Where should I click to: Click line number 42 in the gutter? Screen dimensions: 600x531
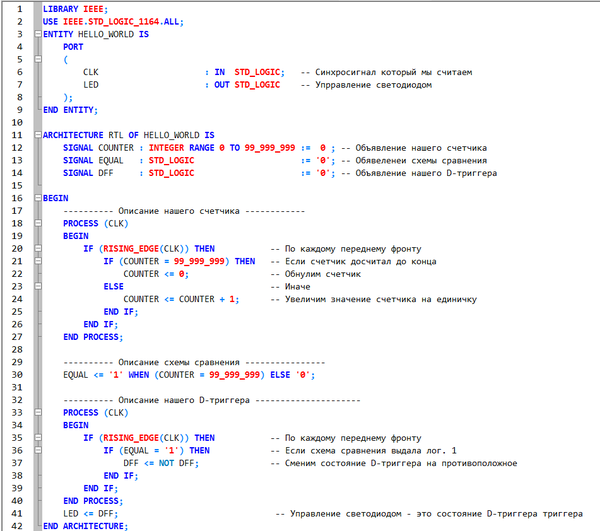click(16, 525)
